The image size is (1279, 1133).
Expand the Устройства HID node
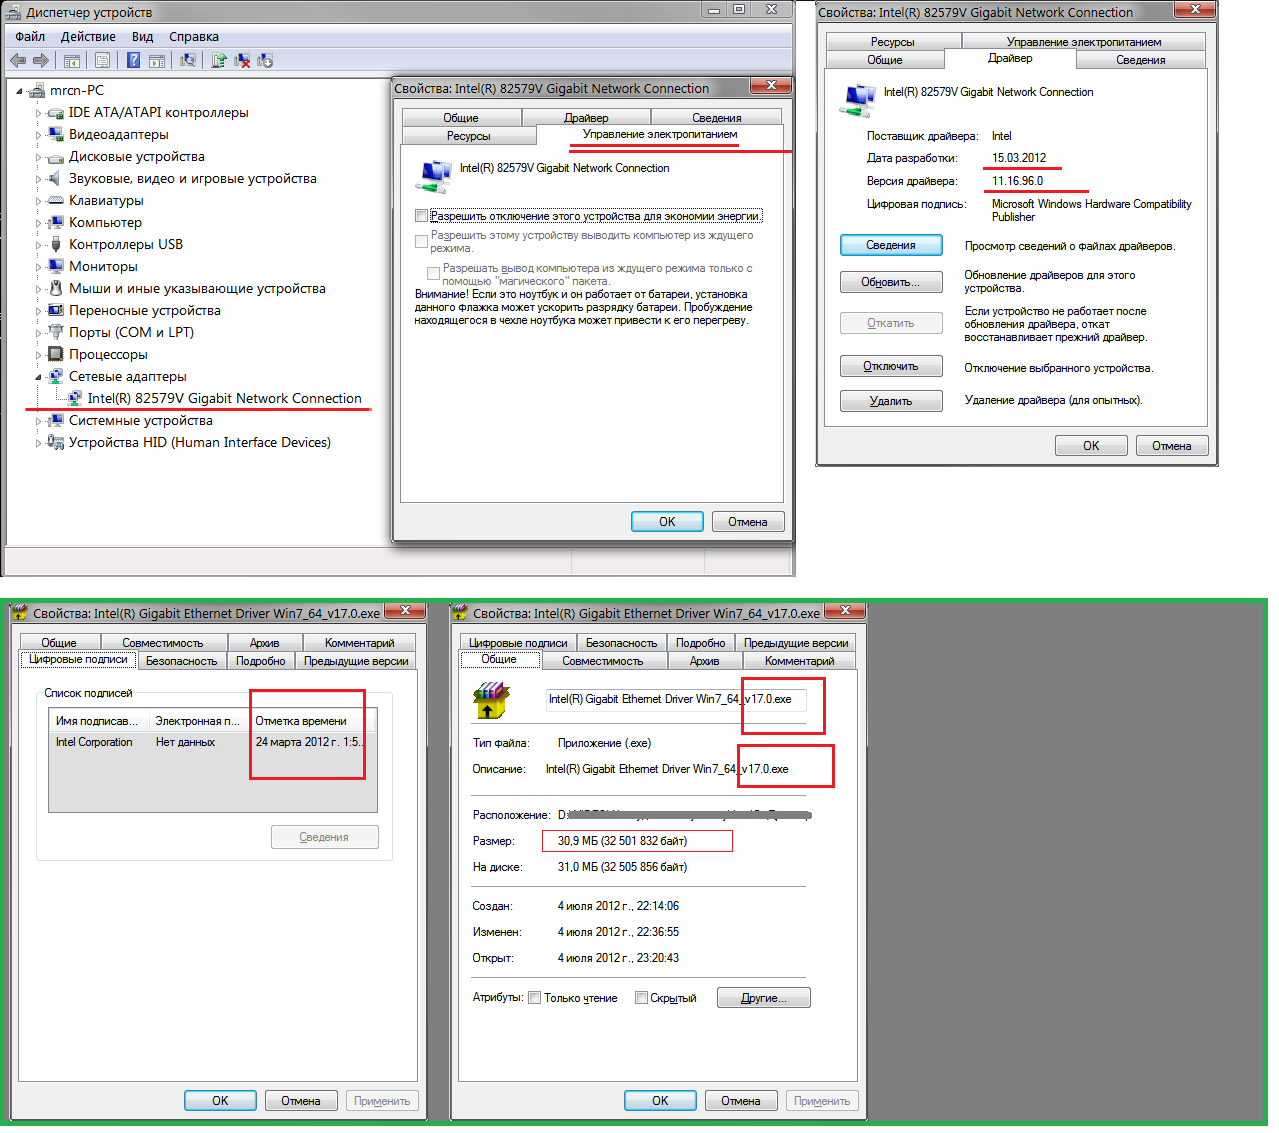click(39, 443)
